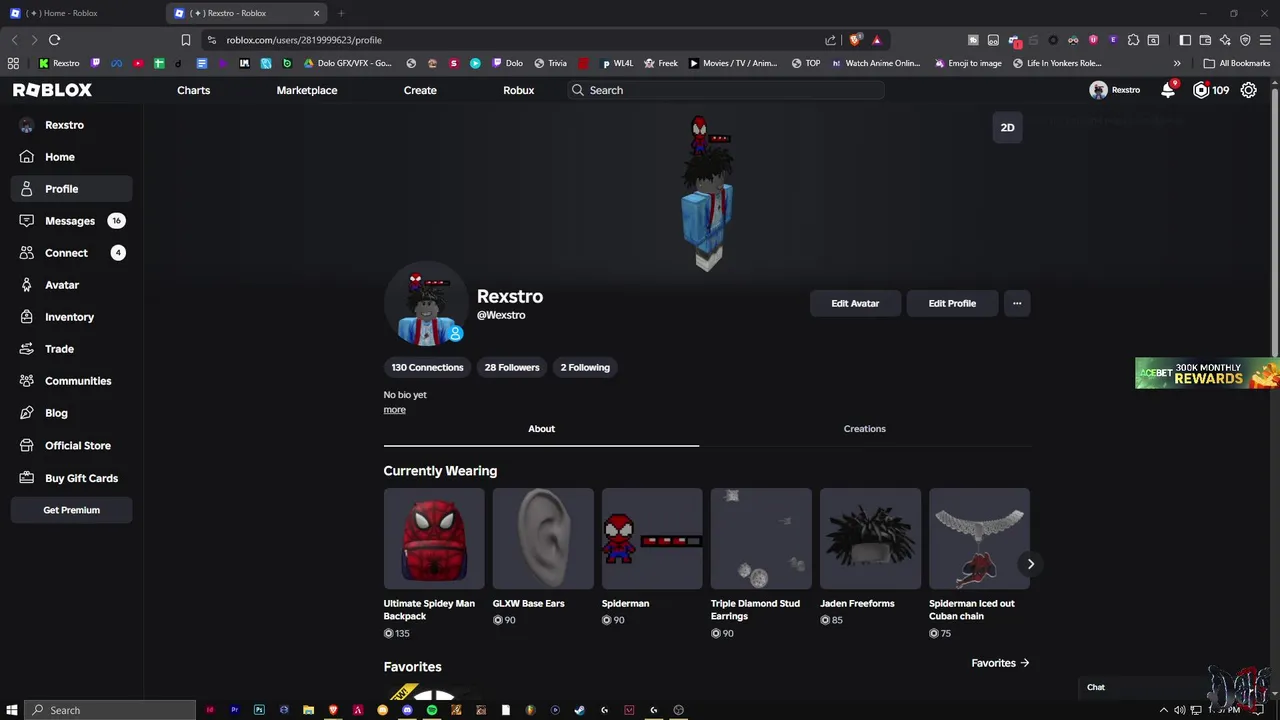Click the Edit Profile button

coord(952,304)
